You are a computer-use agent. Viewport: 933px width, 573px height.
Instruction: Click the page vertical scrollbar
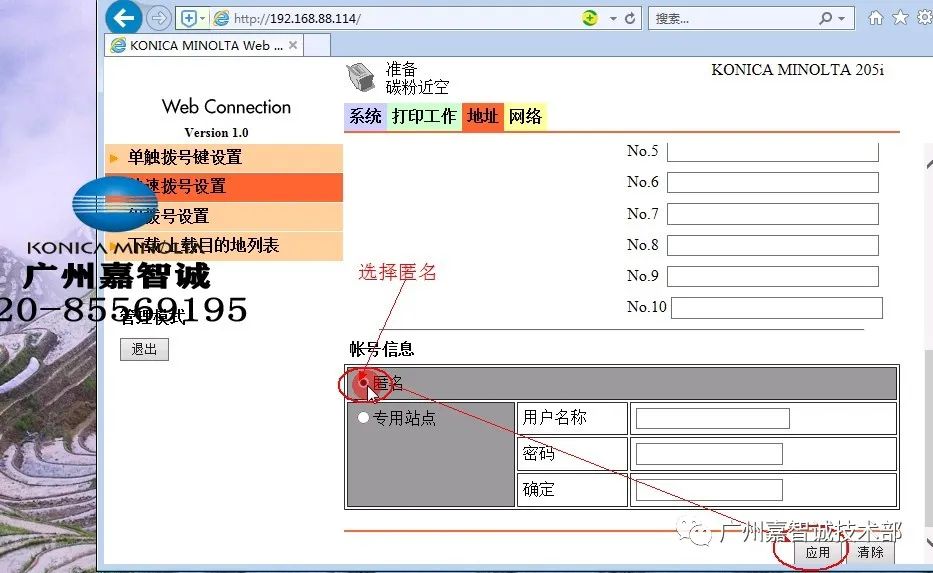[929, 351]
